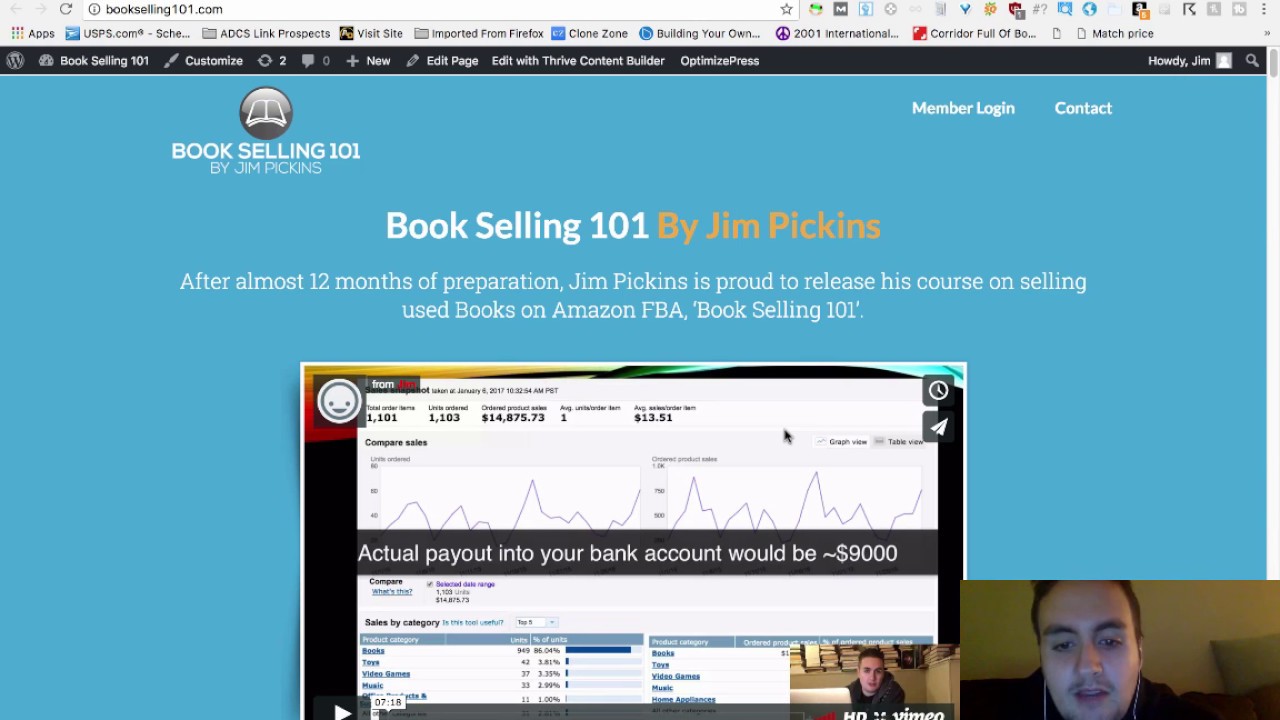Screen dimensions: 1280x720
Task: Open the blue globe extension icon
Action: click(x=1090, y=9)
